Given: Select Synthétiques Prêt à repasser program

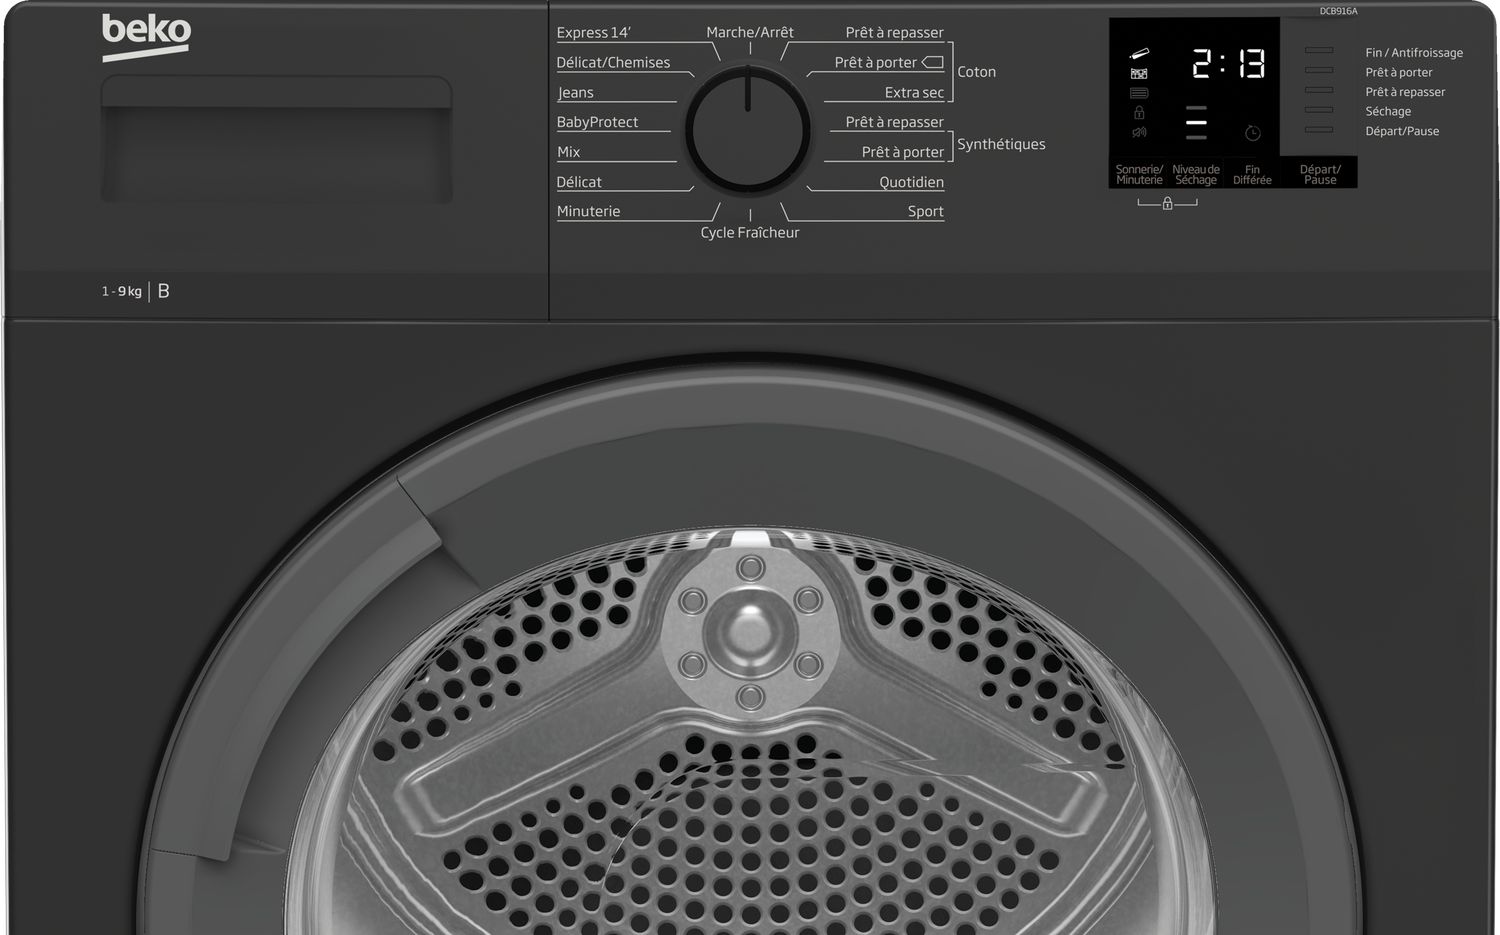Looking at the screenshot, I should (894, 122).
